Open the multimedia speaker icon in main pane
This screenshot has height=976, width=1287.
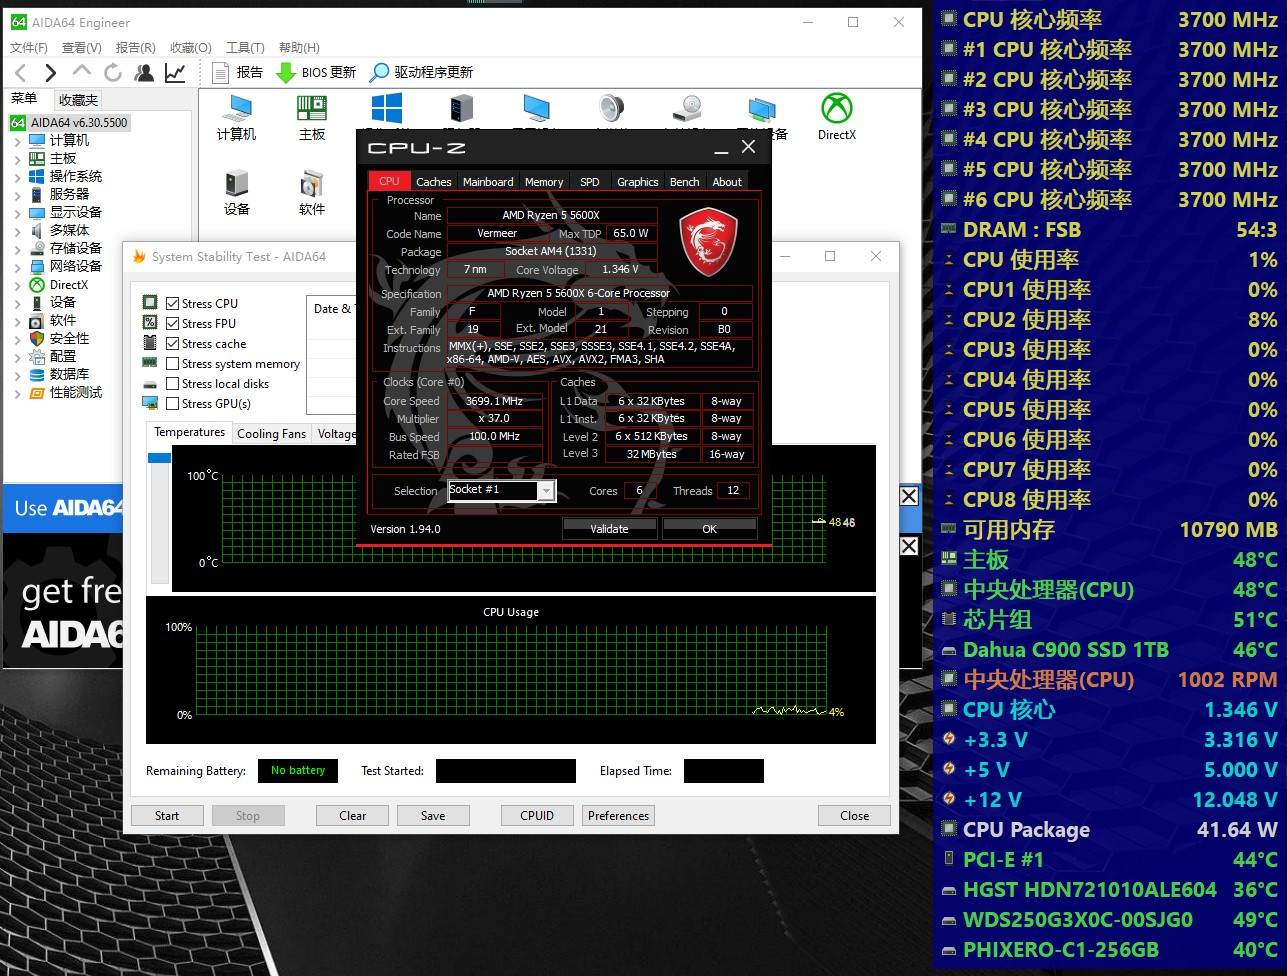point(611,110)
